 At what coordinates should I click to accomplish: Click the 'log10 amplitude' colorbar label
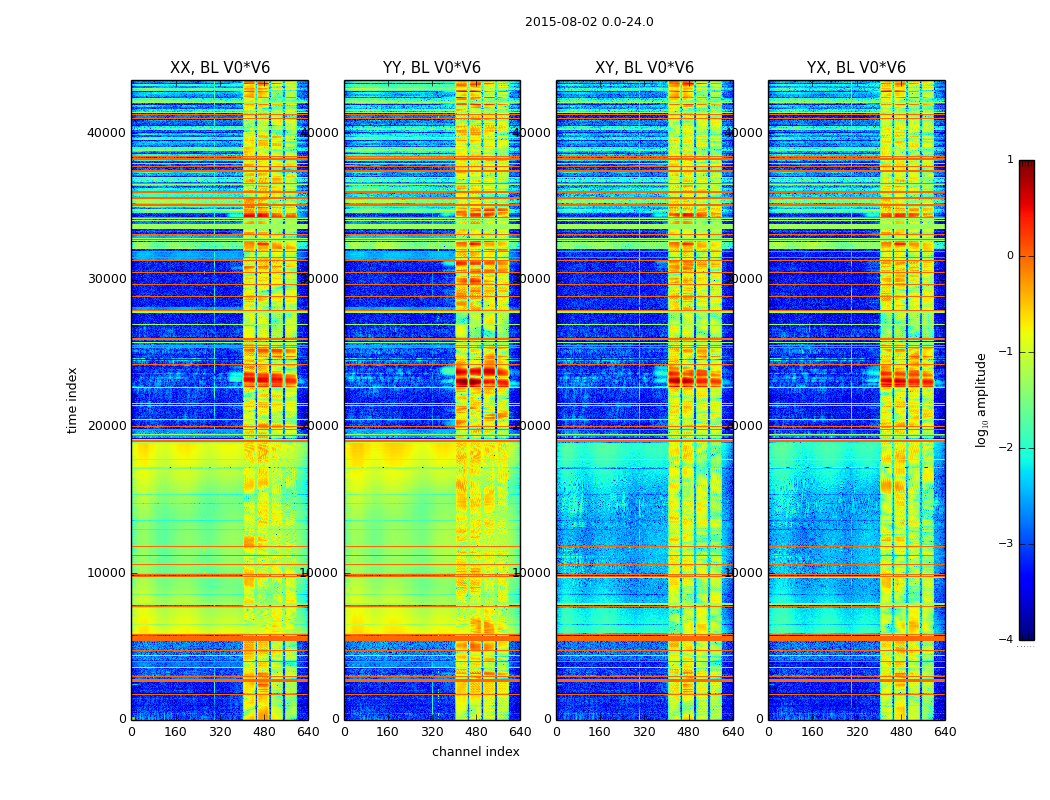pyautogui.click(x=981, y=400)
